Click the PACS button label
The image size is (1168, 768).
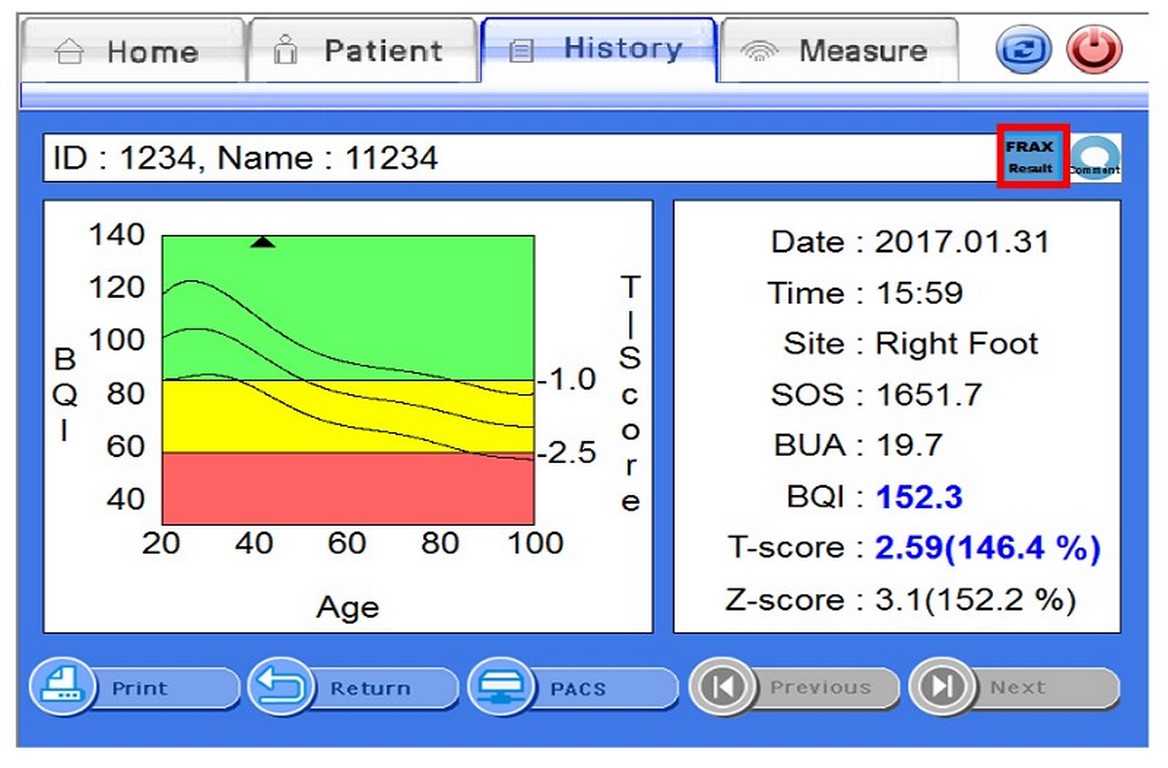tap(578, 689)
